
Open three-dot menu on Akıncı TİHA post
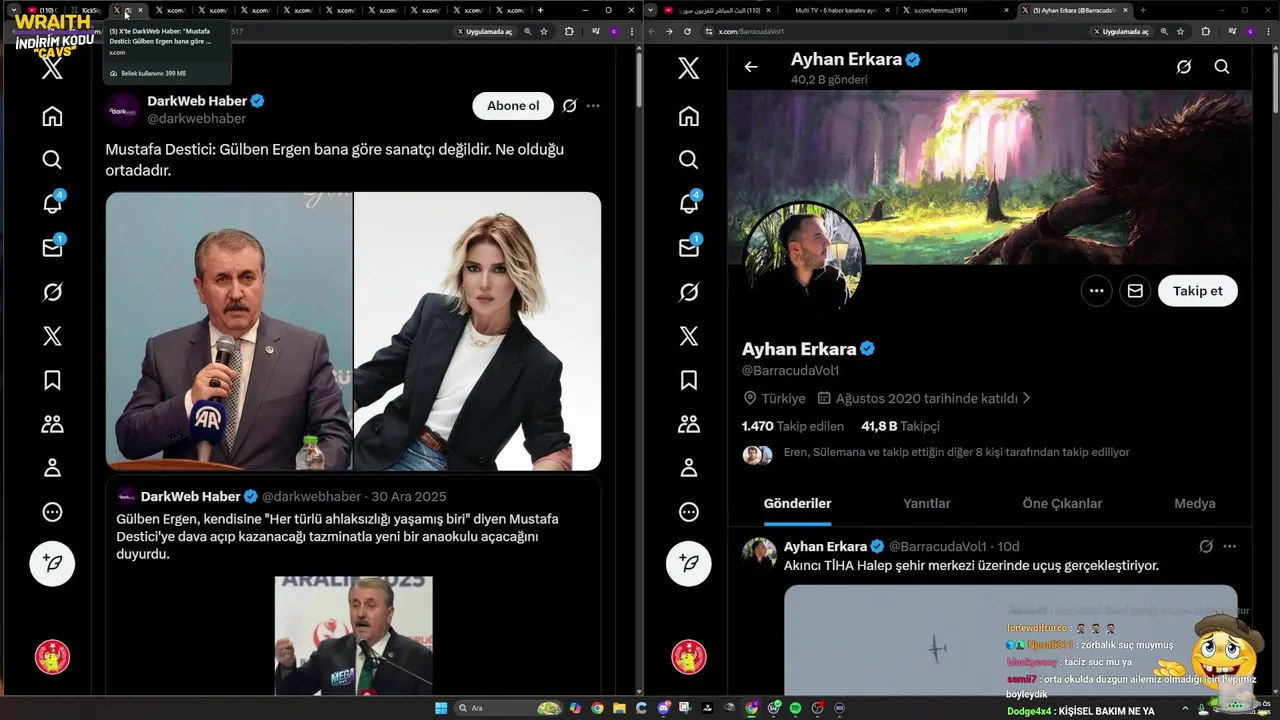1229,546
